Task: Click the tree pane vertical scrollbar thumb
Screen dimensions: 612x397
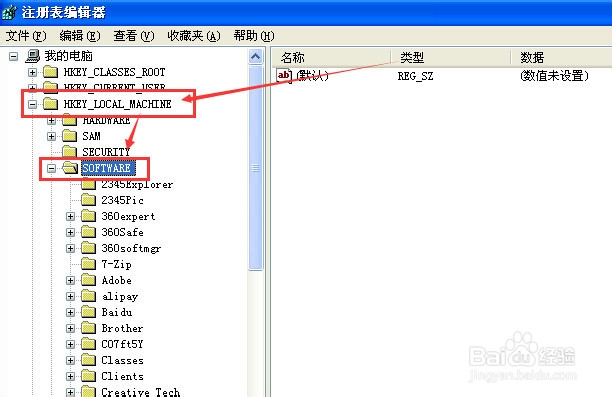Action: point(256,168)
